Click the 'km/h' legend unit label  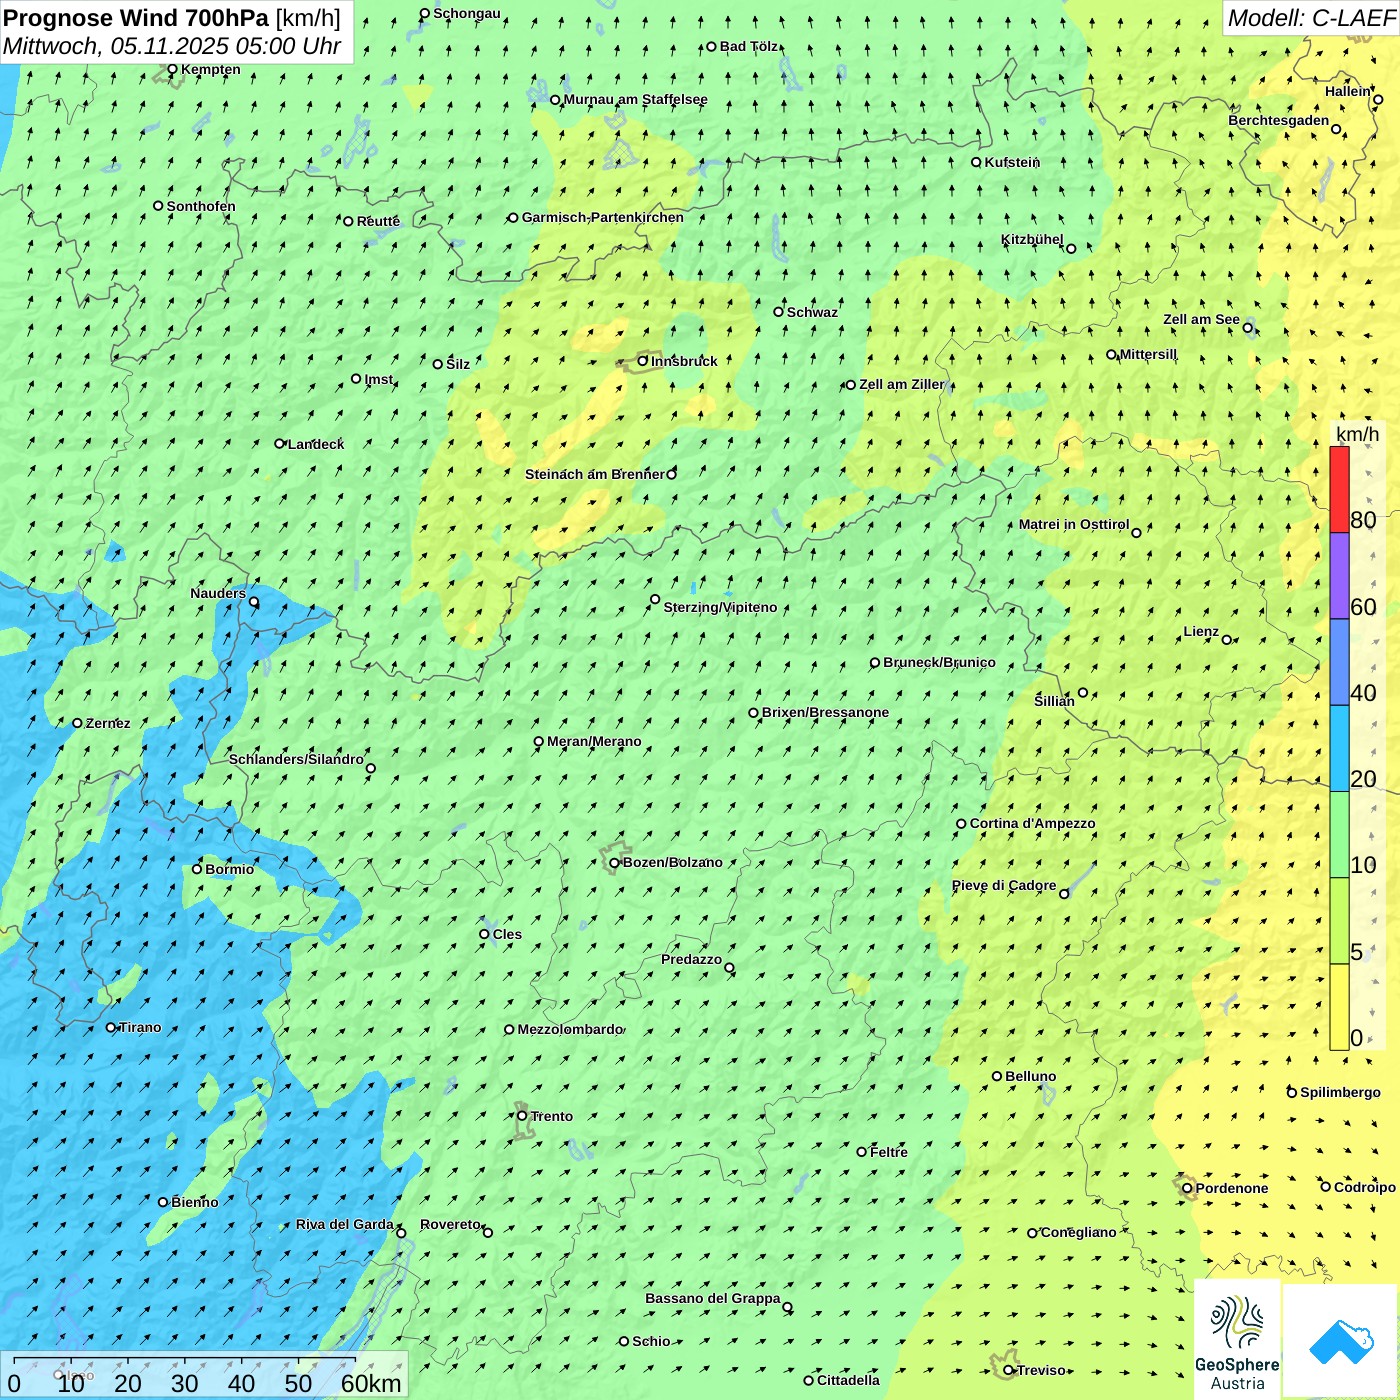[1358, 433]
